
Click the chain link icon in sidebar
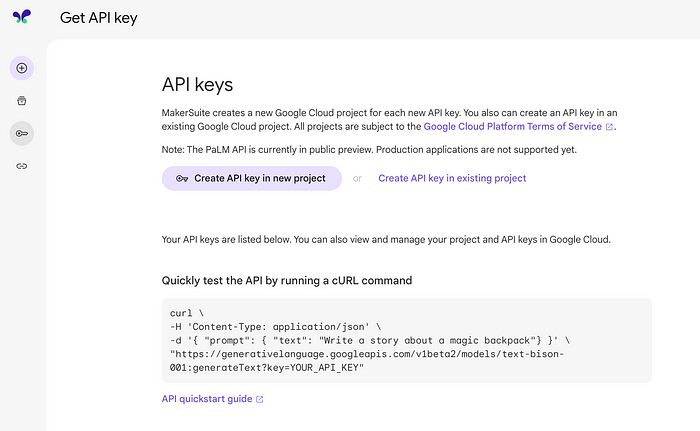[x=22, y=166]
